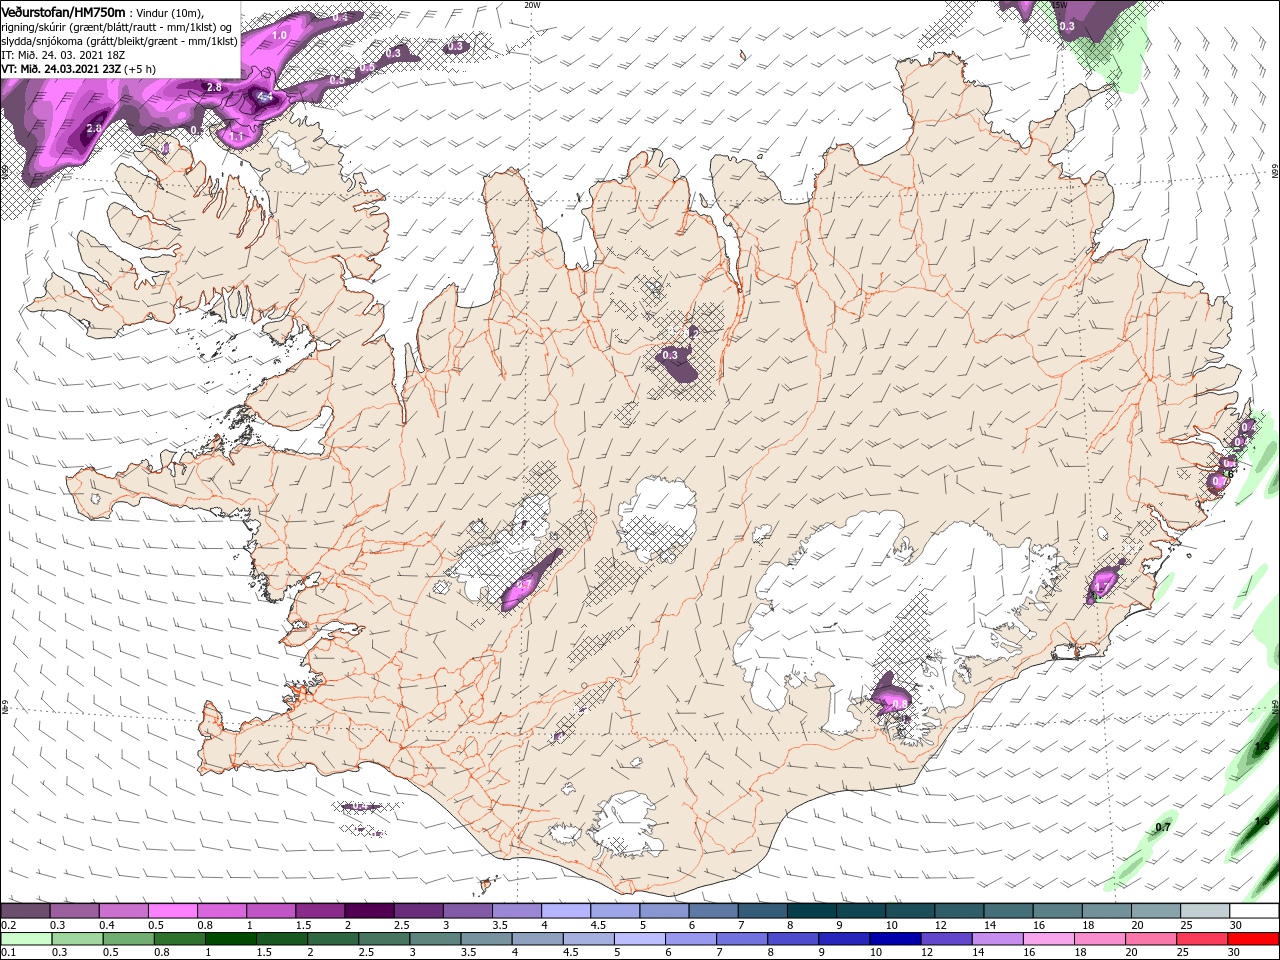Click the 30 label on the upper scale
The image size is (1280, 960).
click(x=1236, y=925)
